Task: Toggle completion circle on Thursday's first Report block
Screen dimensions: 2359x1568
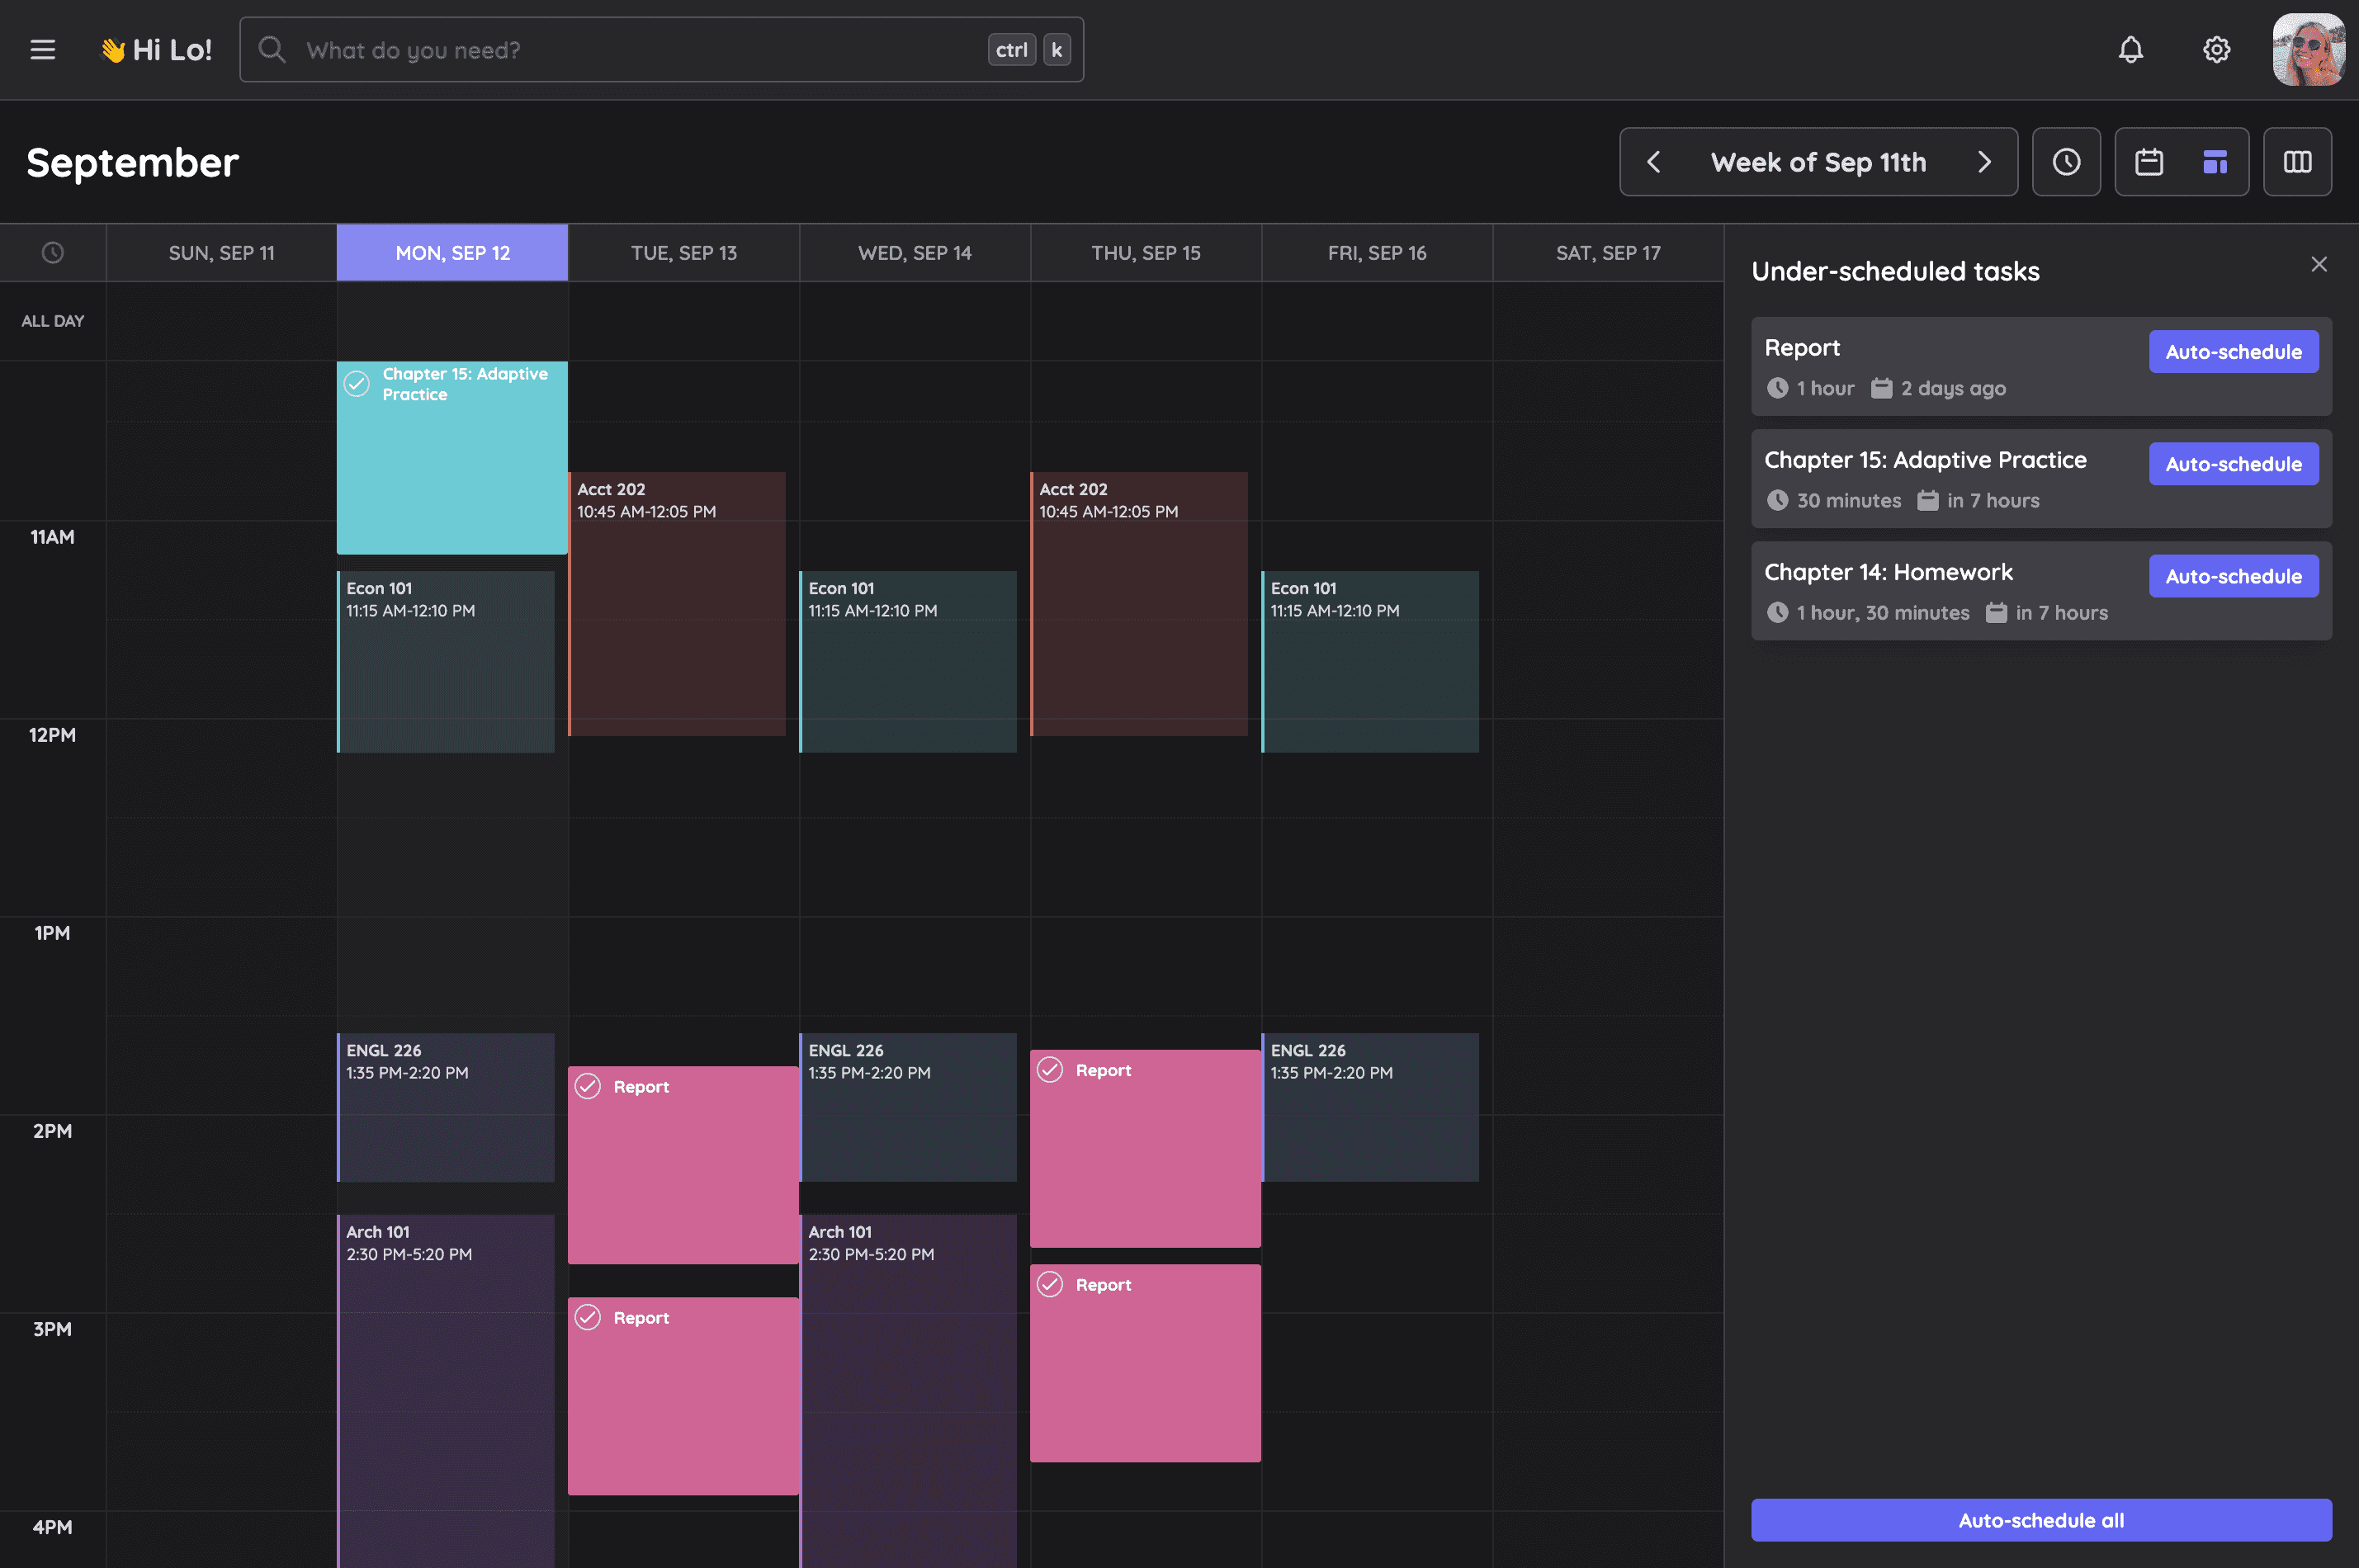Action: pos(1050,1069)
